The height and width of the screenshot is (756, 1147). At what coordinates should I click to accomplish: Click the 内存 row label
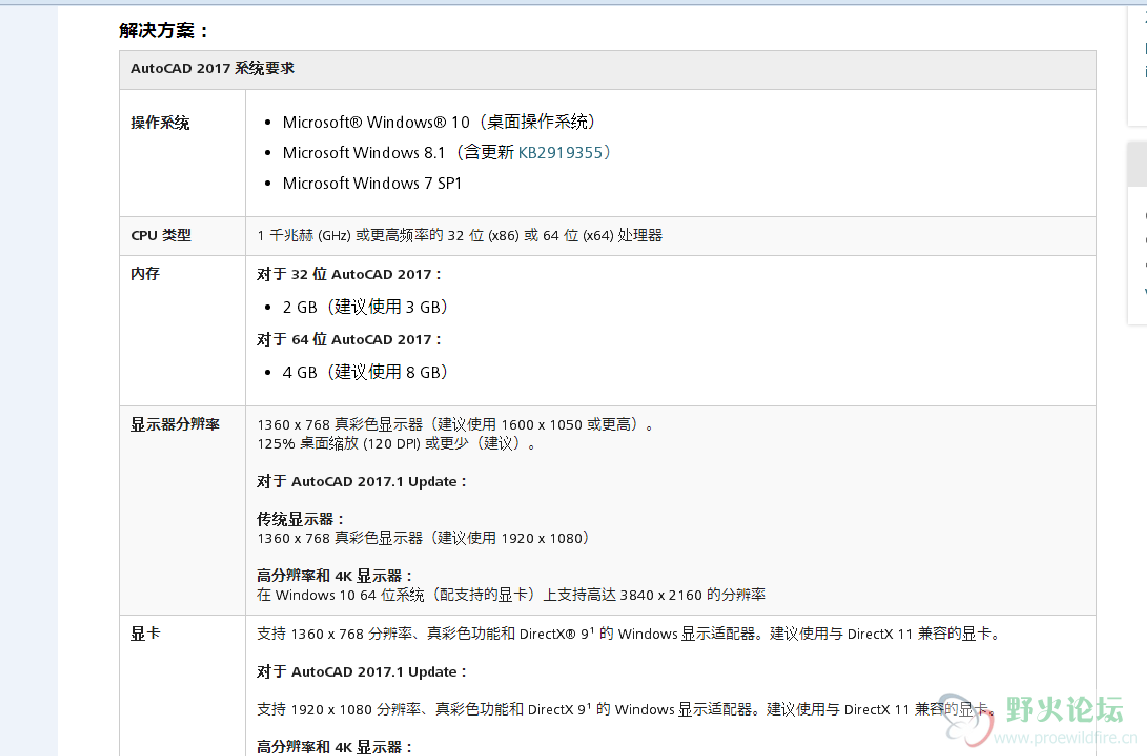(146, 274)
